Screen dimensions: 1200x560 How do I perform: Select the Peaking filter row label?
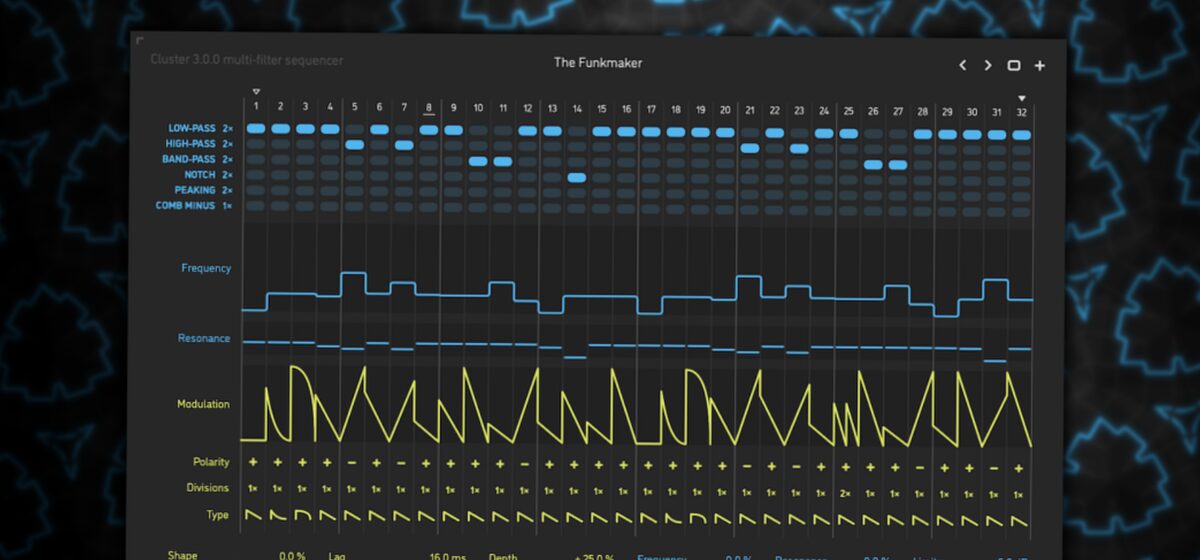(x=193, y=190)
